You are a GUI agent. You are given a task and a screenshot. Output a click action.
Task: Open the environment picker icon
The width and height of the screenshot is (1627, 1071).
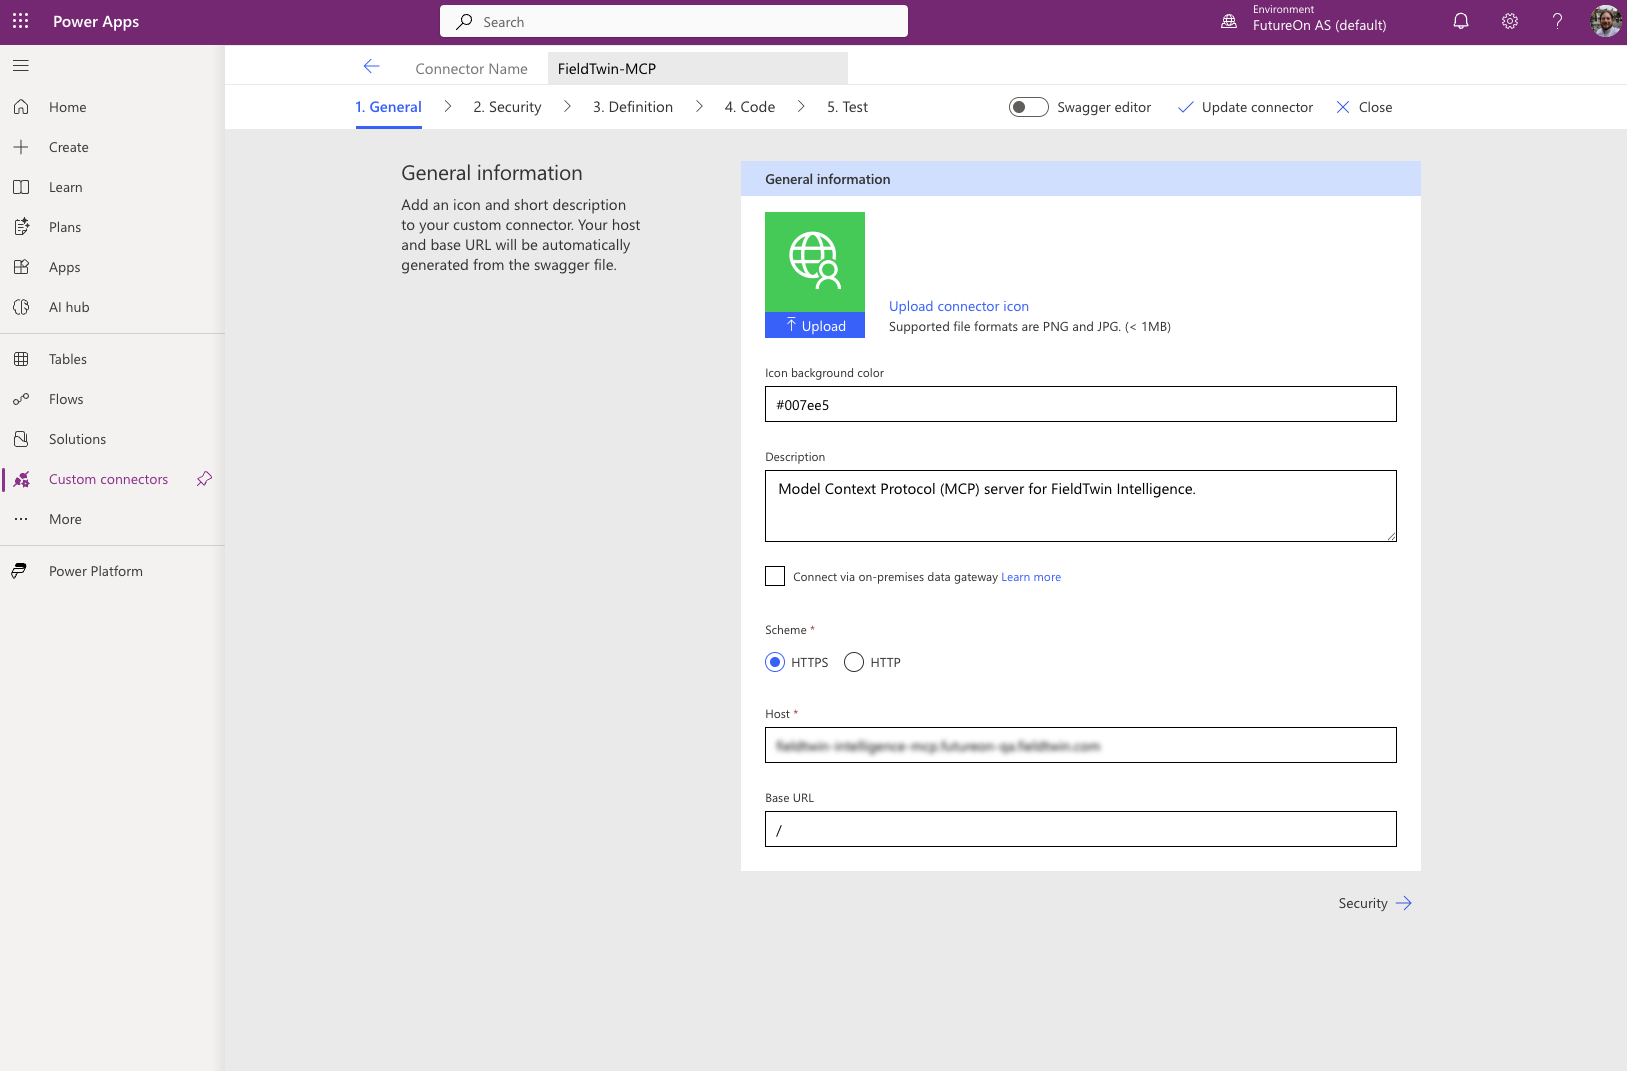tap(1229, 21)
